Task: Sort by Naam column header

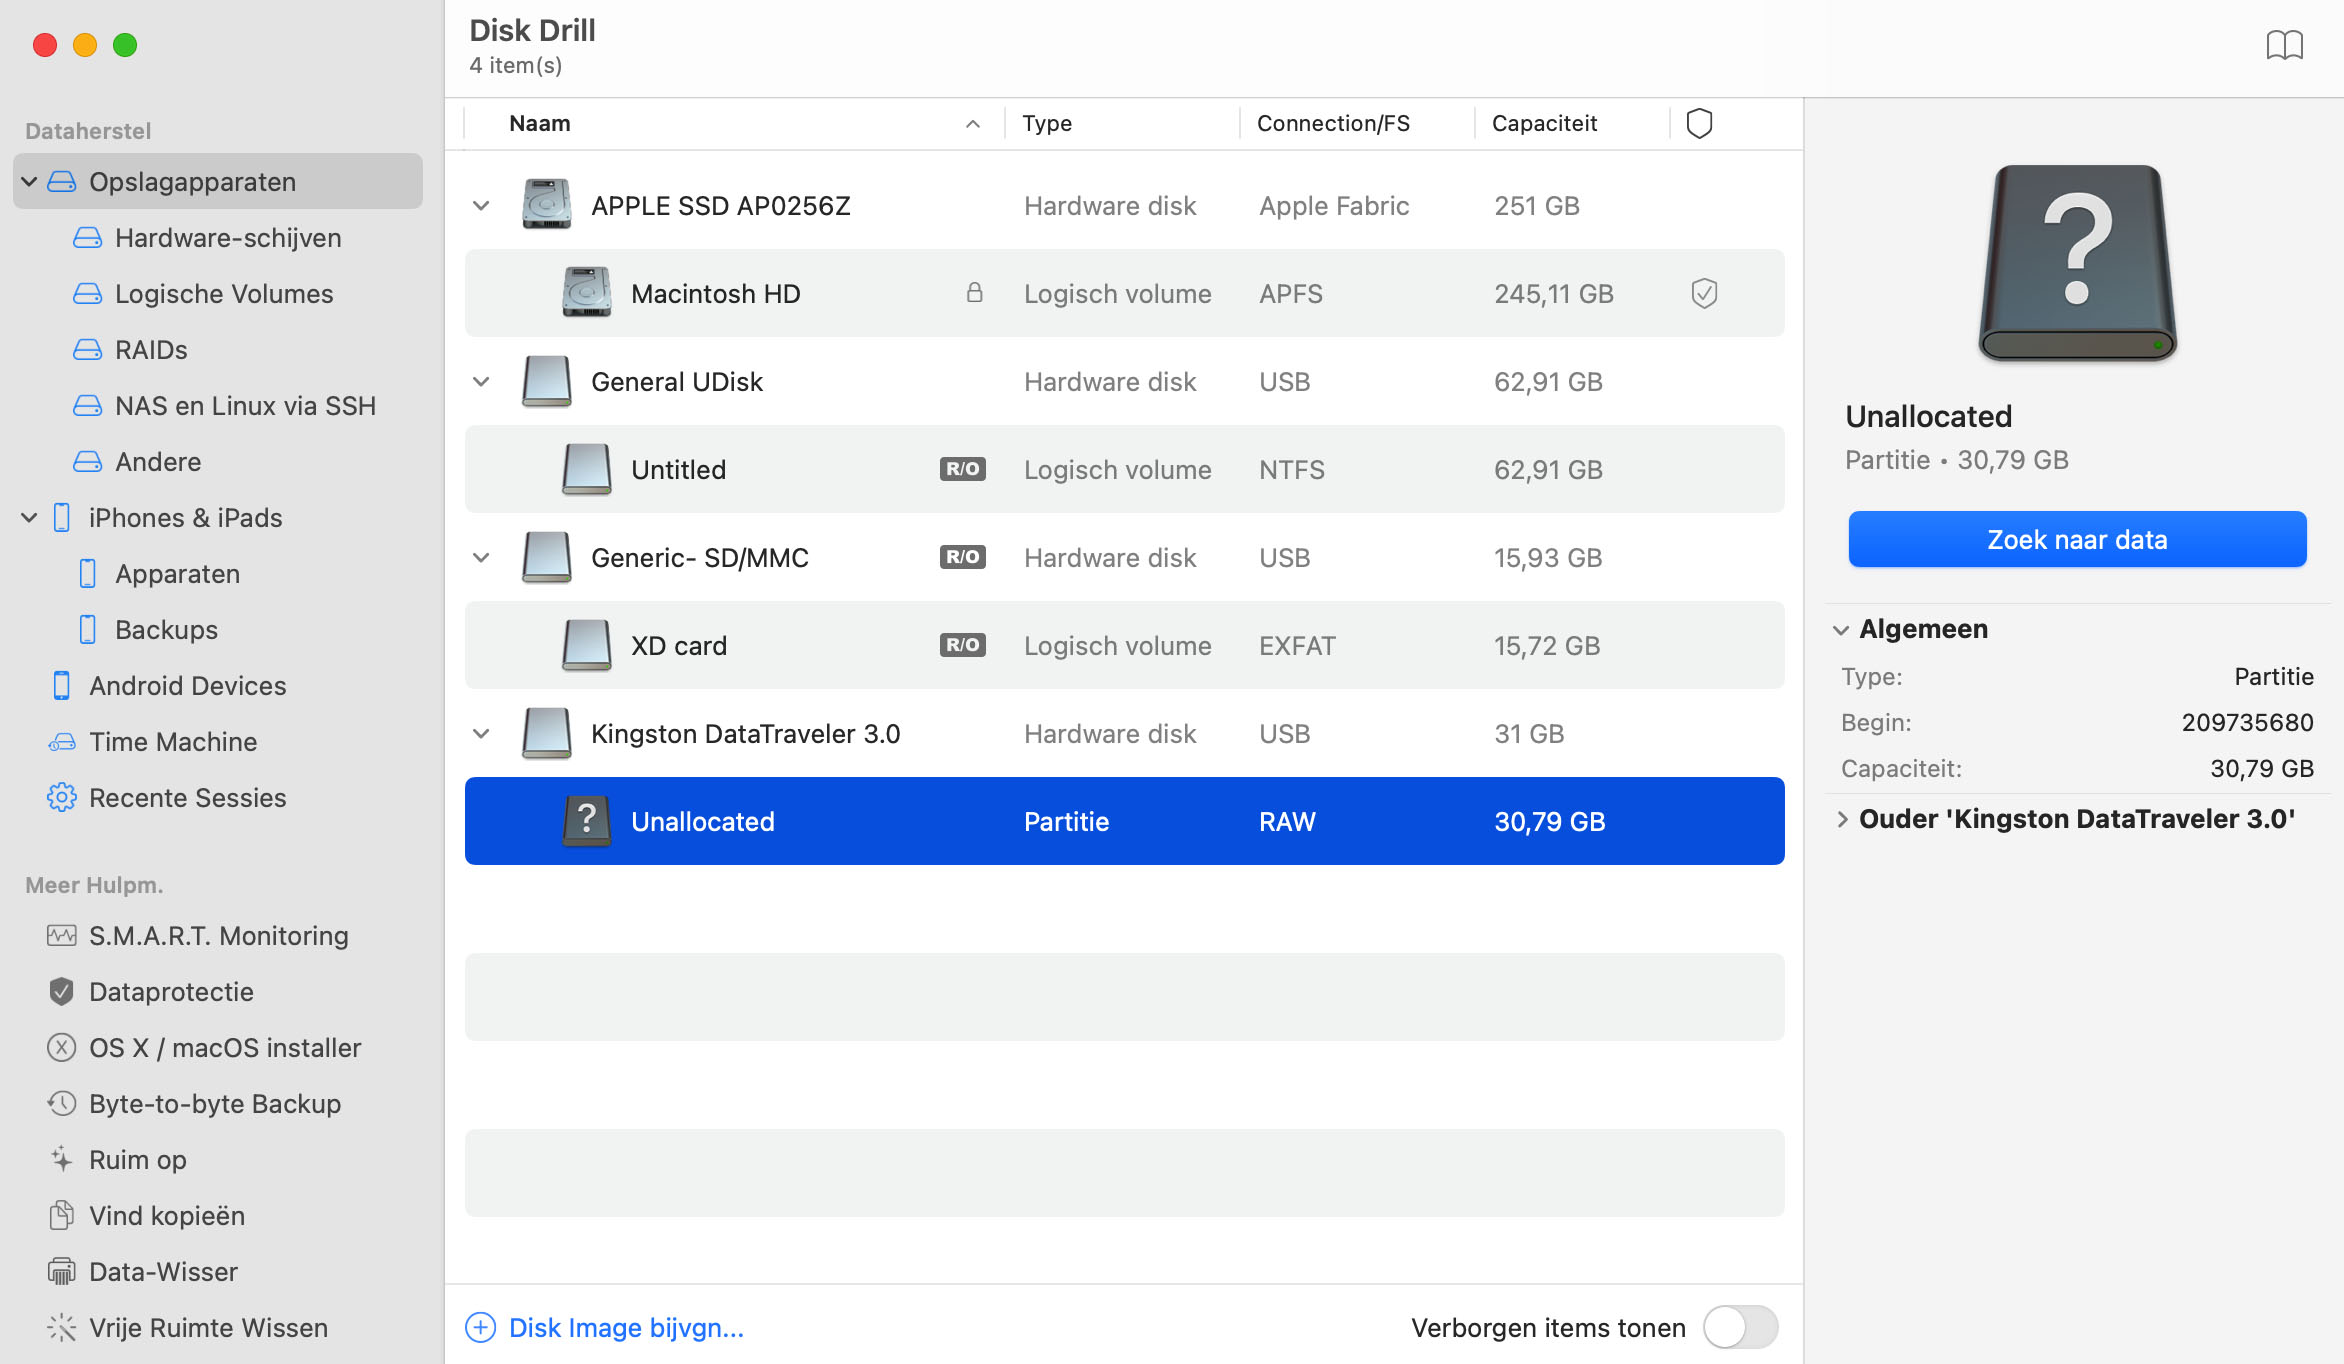Action: 735,123
